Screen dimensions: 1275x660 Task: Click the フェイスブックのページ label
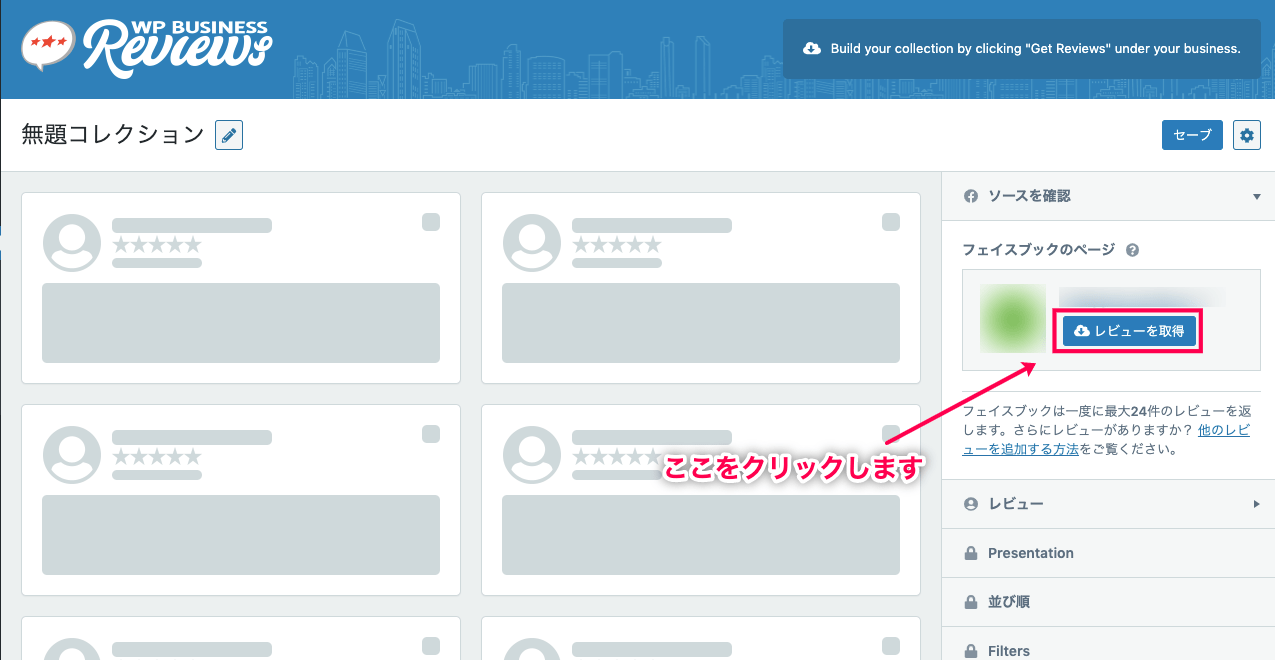tap(1038, 250)
